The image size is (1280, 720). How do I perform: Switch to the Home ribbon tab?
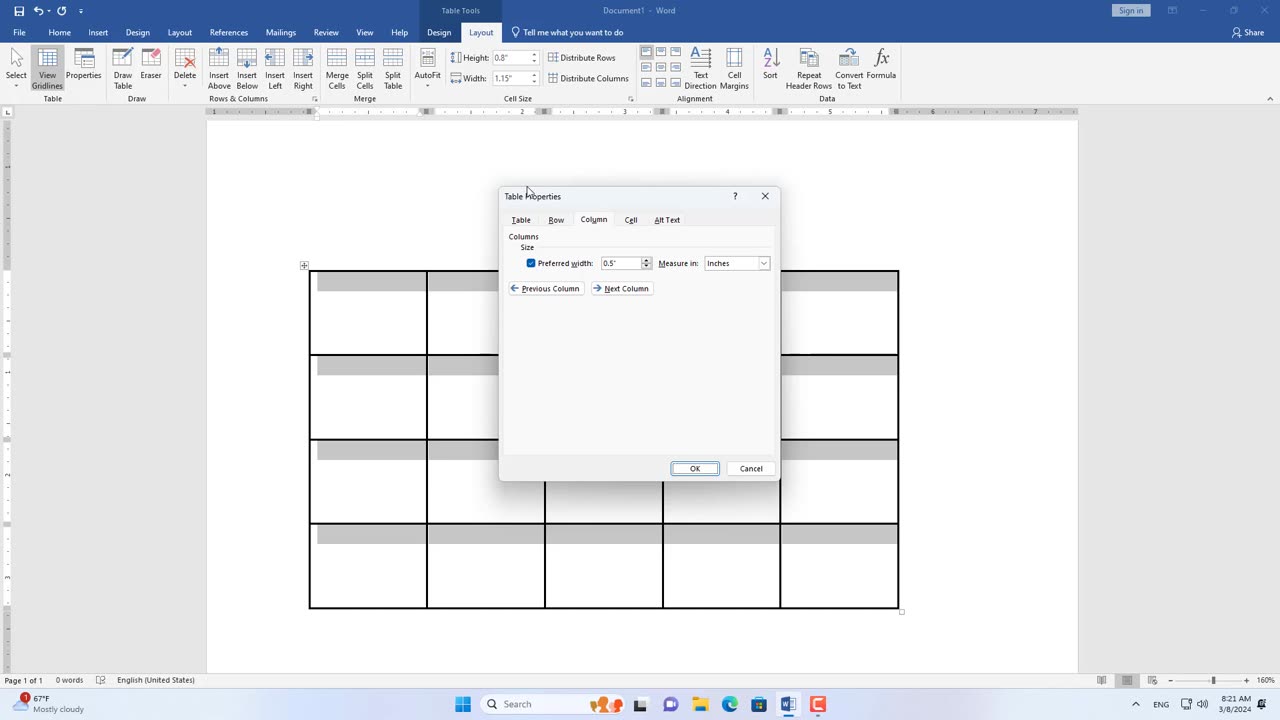(x=60, y=32)
